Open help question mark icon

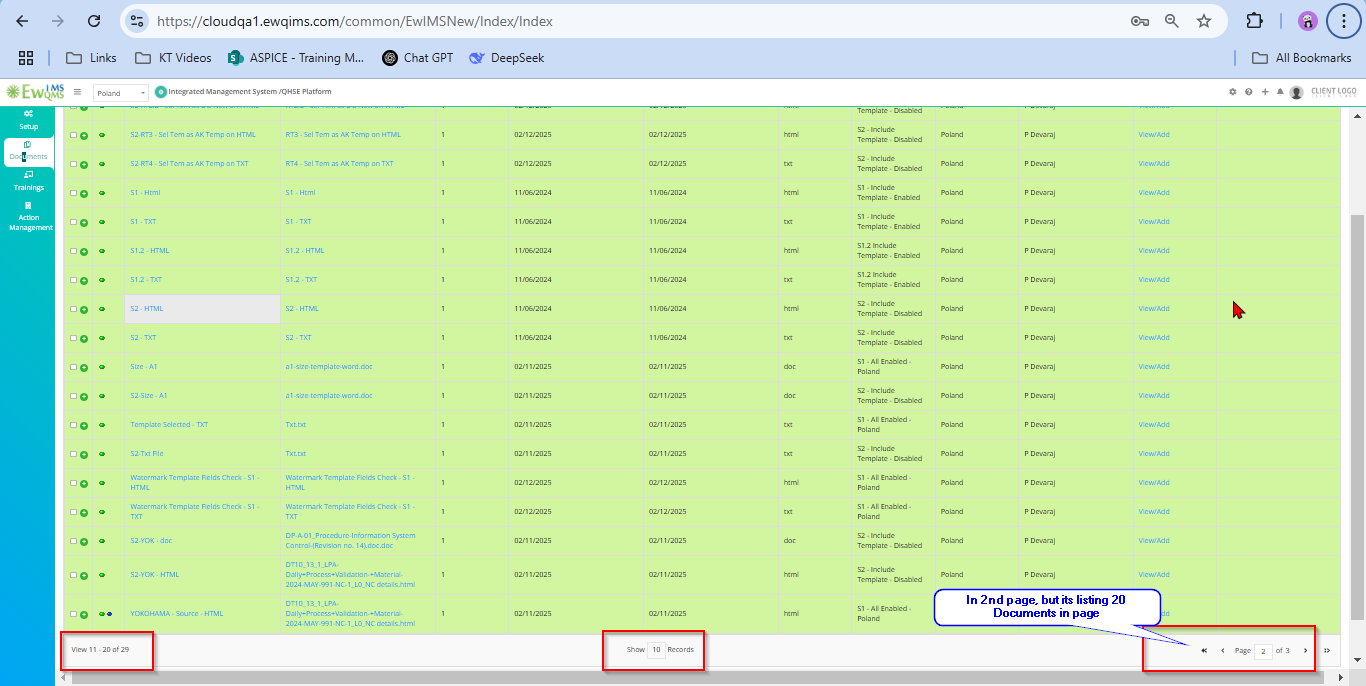coord(1248,92)
